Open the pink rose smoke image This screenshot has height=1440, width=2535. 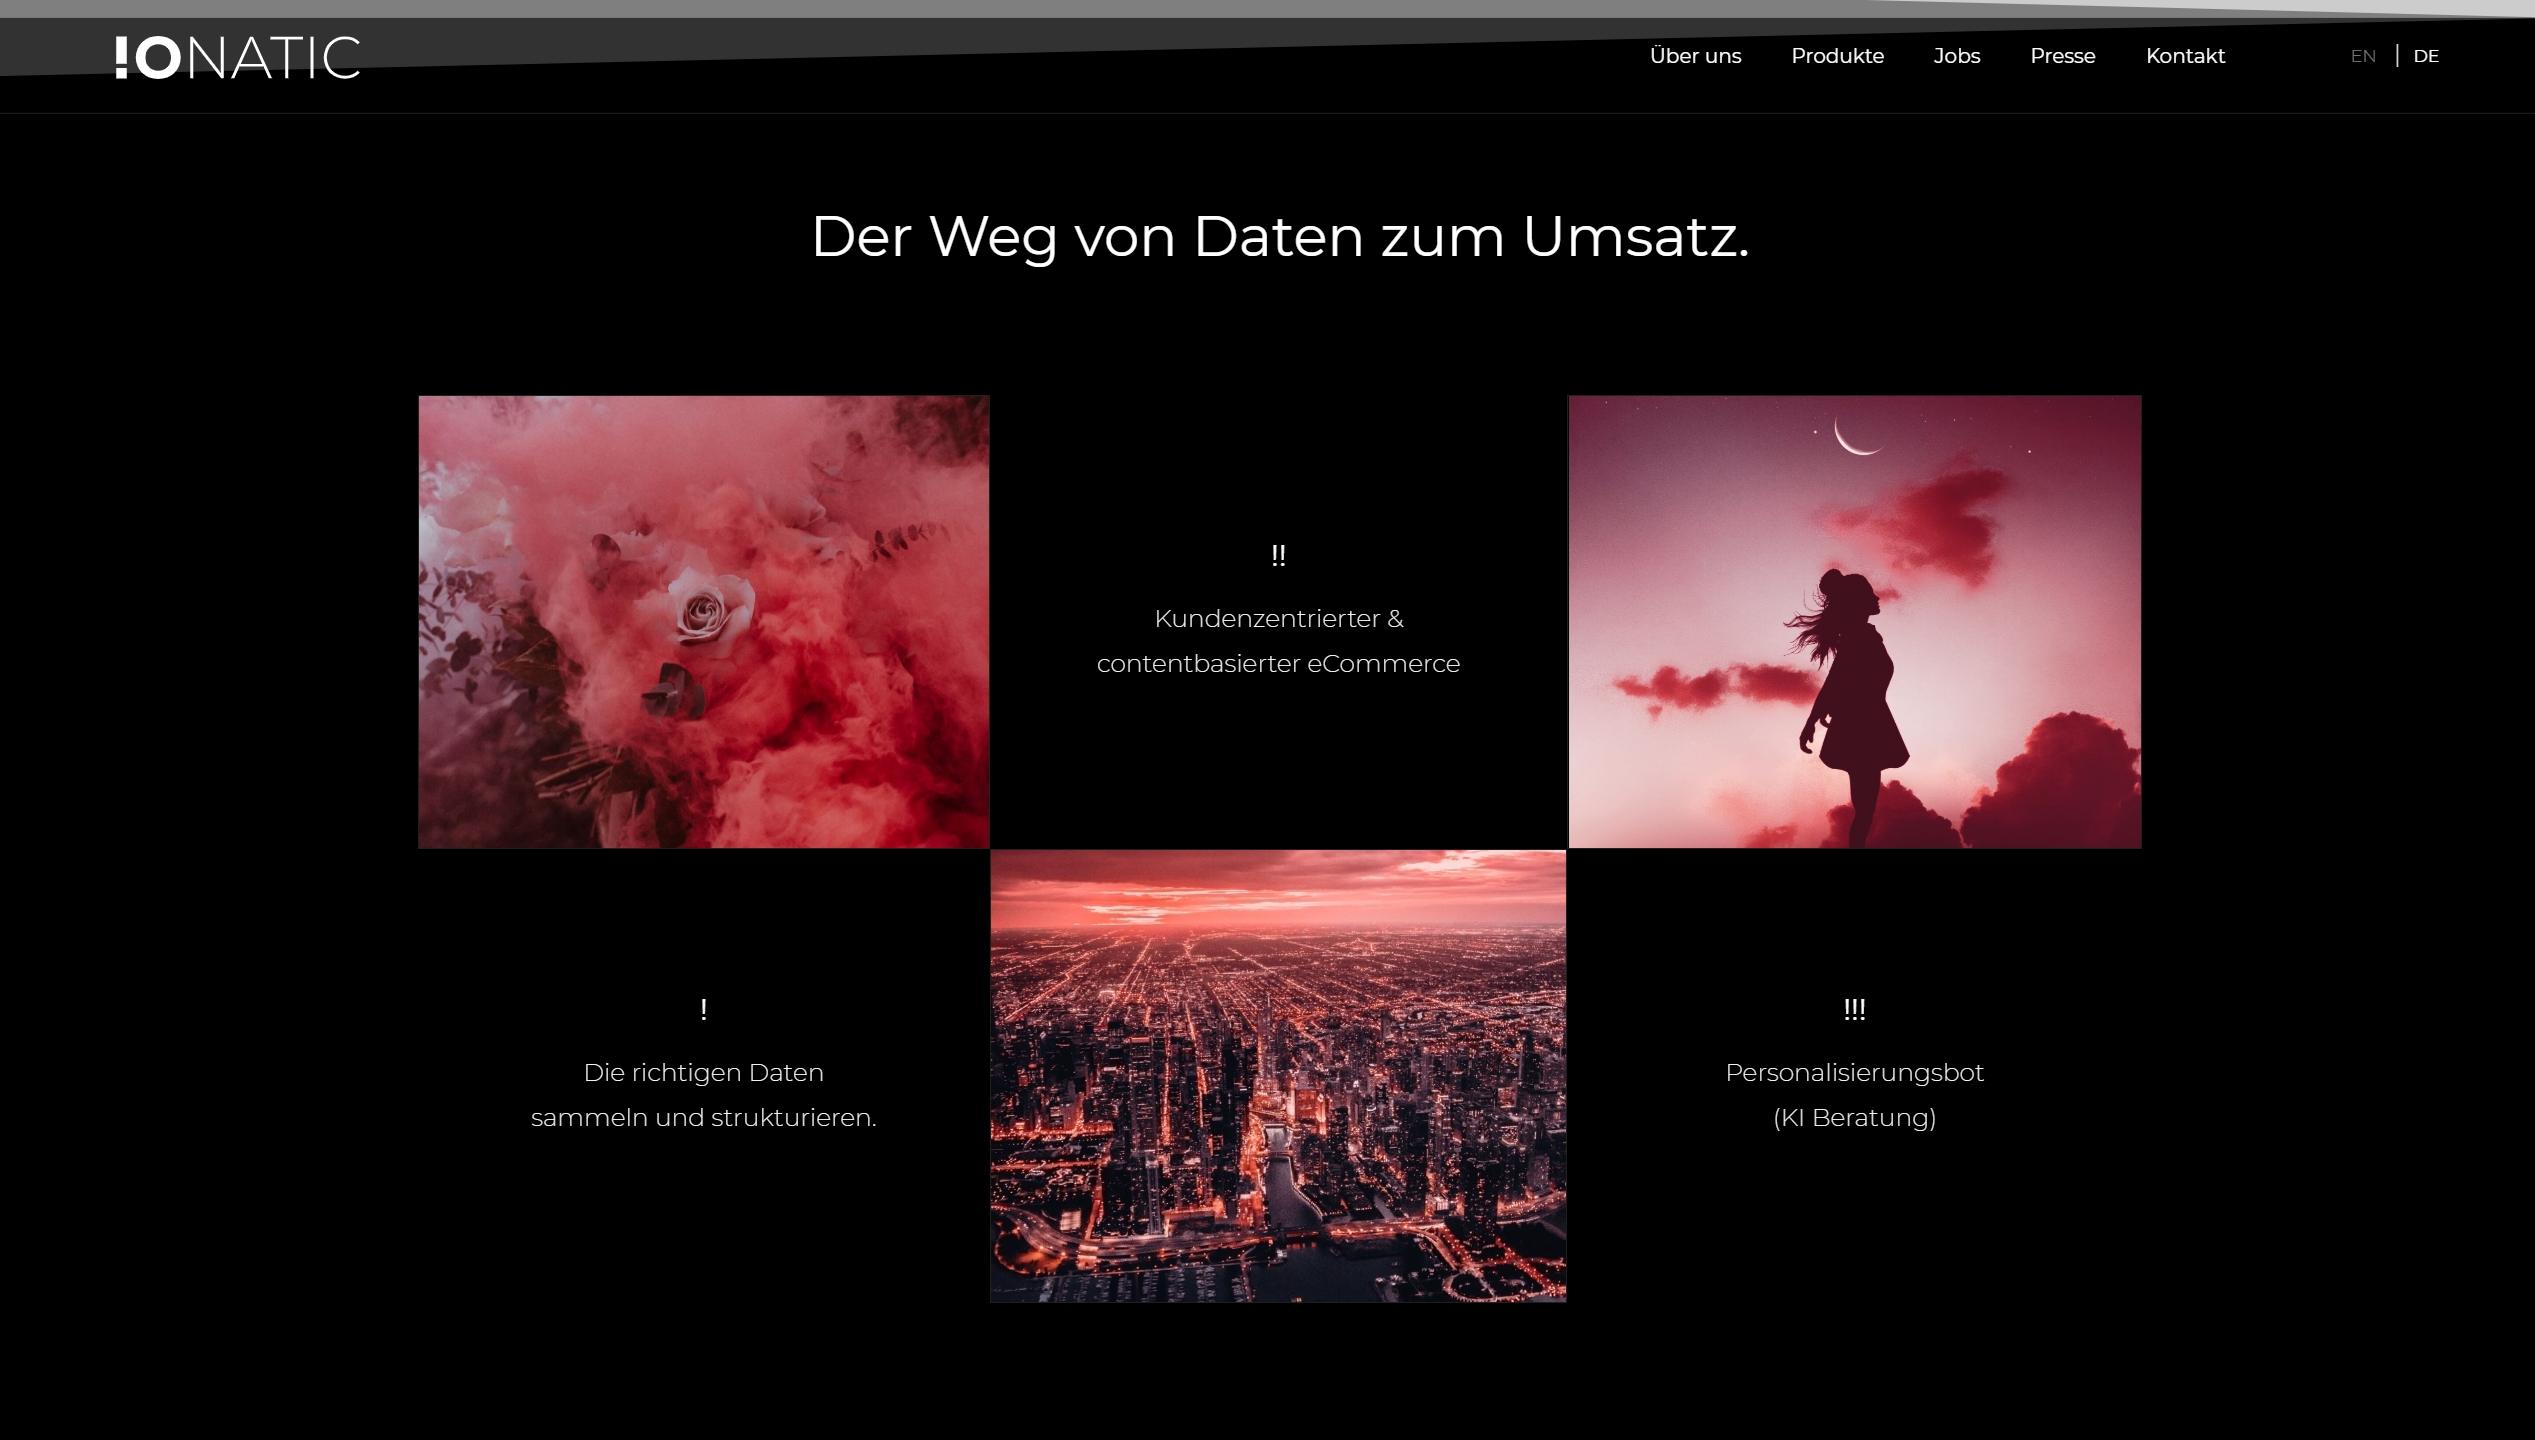704,622
